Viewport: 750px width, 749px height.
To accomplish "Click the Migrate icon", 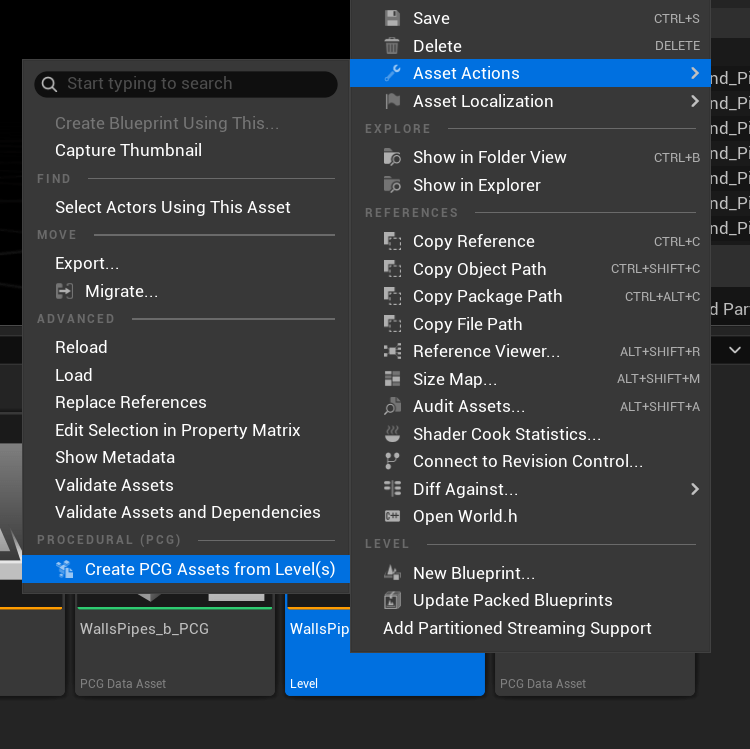I will click(x=65, y=291).
